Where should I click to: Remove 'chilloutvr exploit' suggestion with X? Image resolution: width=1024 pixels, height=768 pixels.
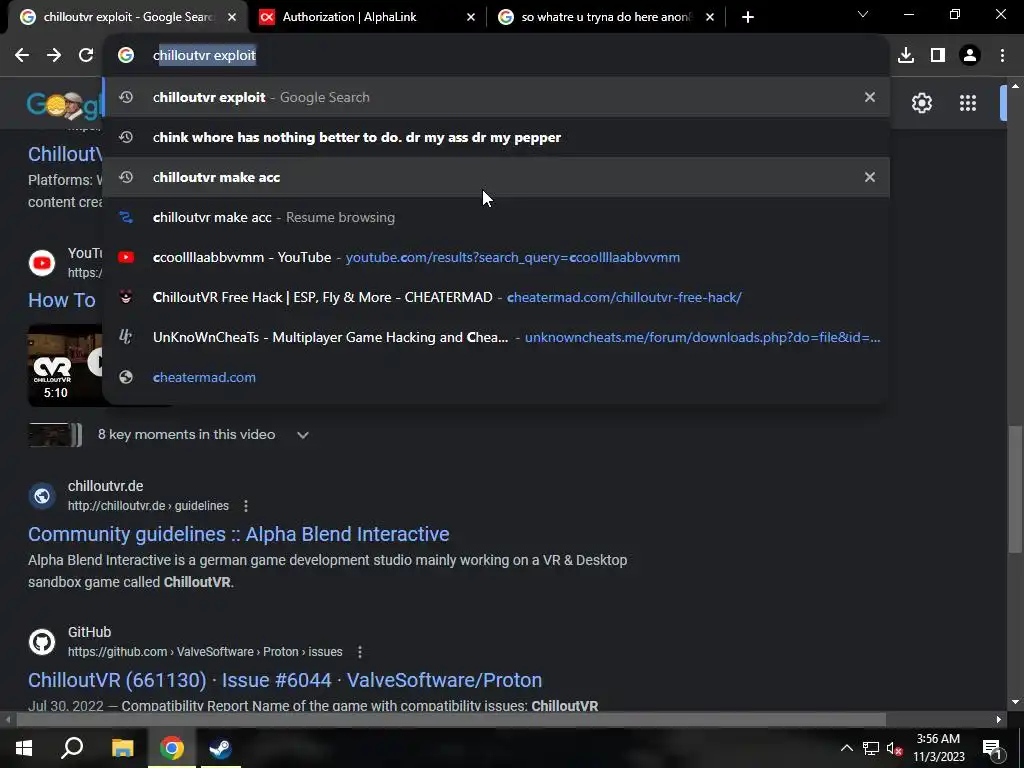870,97
